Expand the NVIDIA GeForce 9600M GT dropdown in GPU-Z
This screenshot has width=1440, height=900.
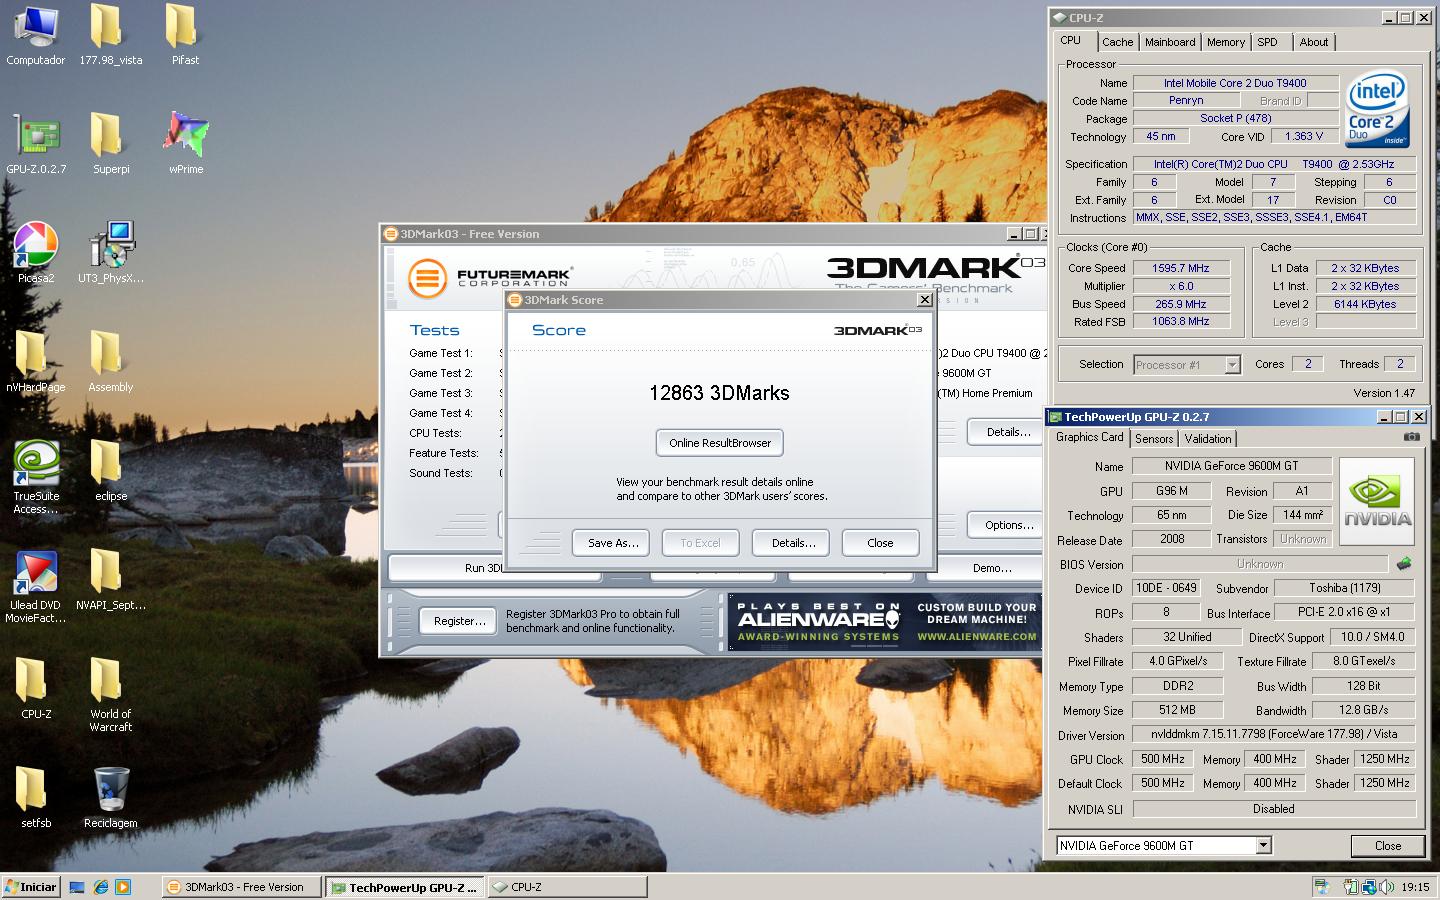(x=1263, y=846)
